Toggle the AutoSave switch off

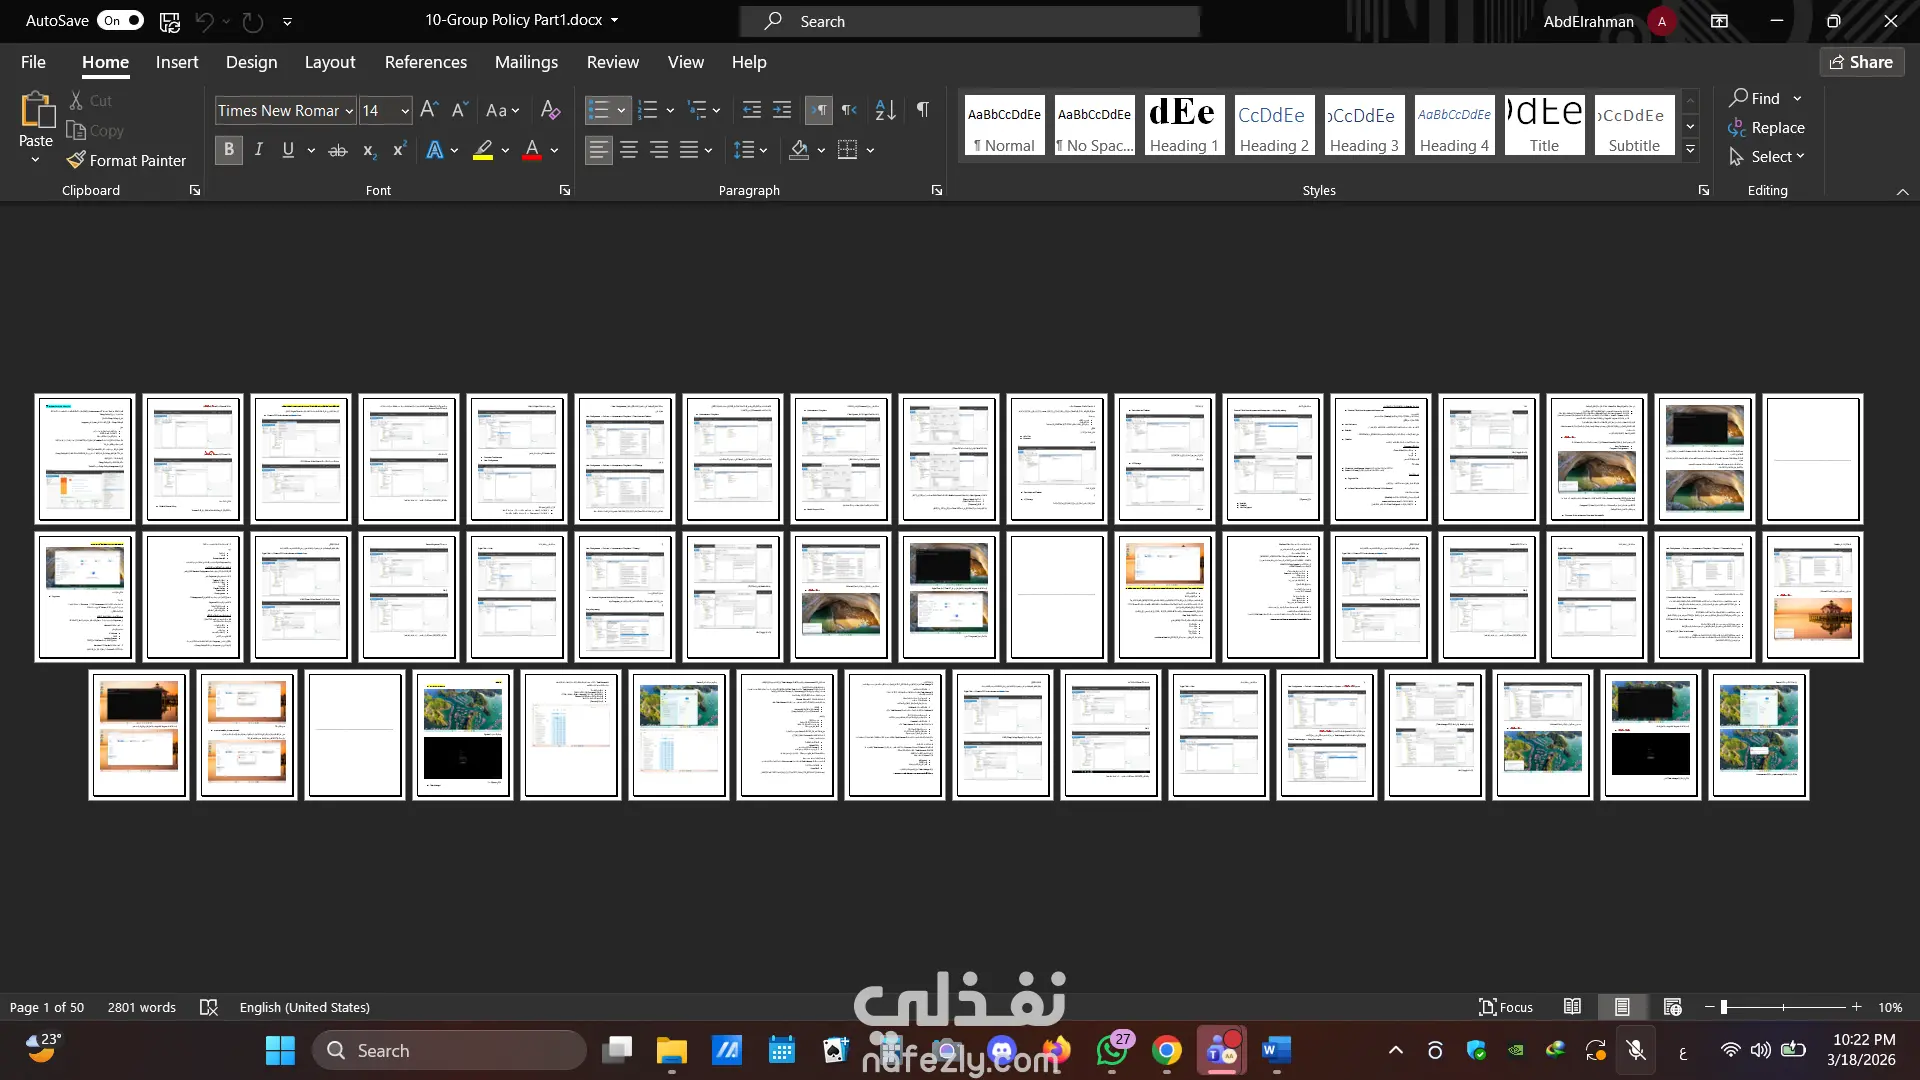coord(120,20)
